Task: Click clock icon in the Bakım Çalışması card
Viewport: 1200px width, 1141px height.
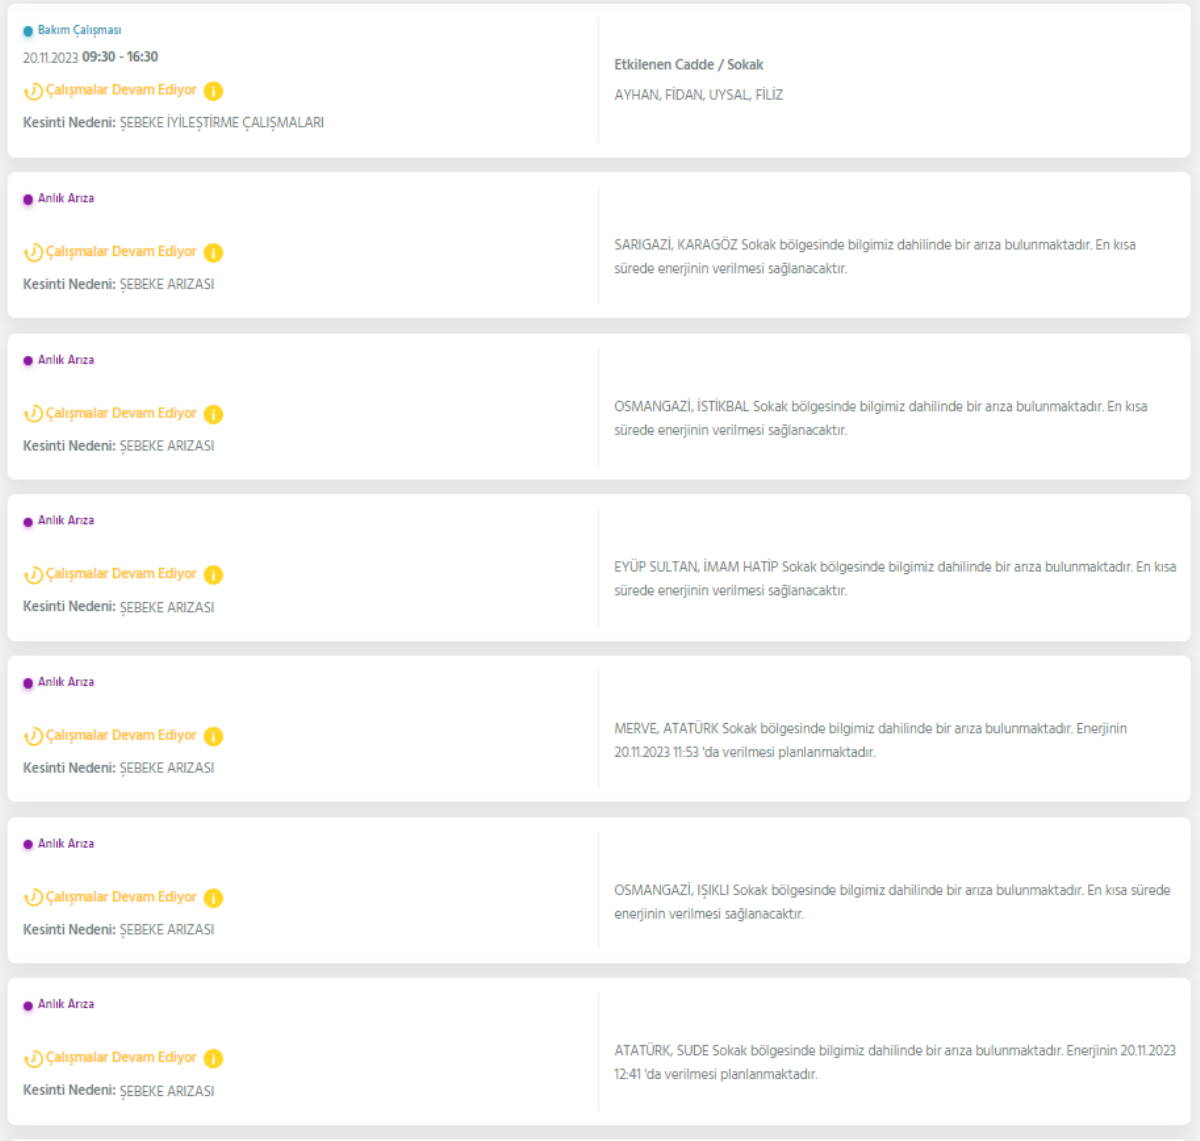Action: click(33, 91)
